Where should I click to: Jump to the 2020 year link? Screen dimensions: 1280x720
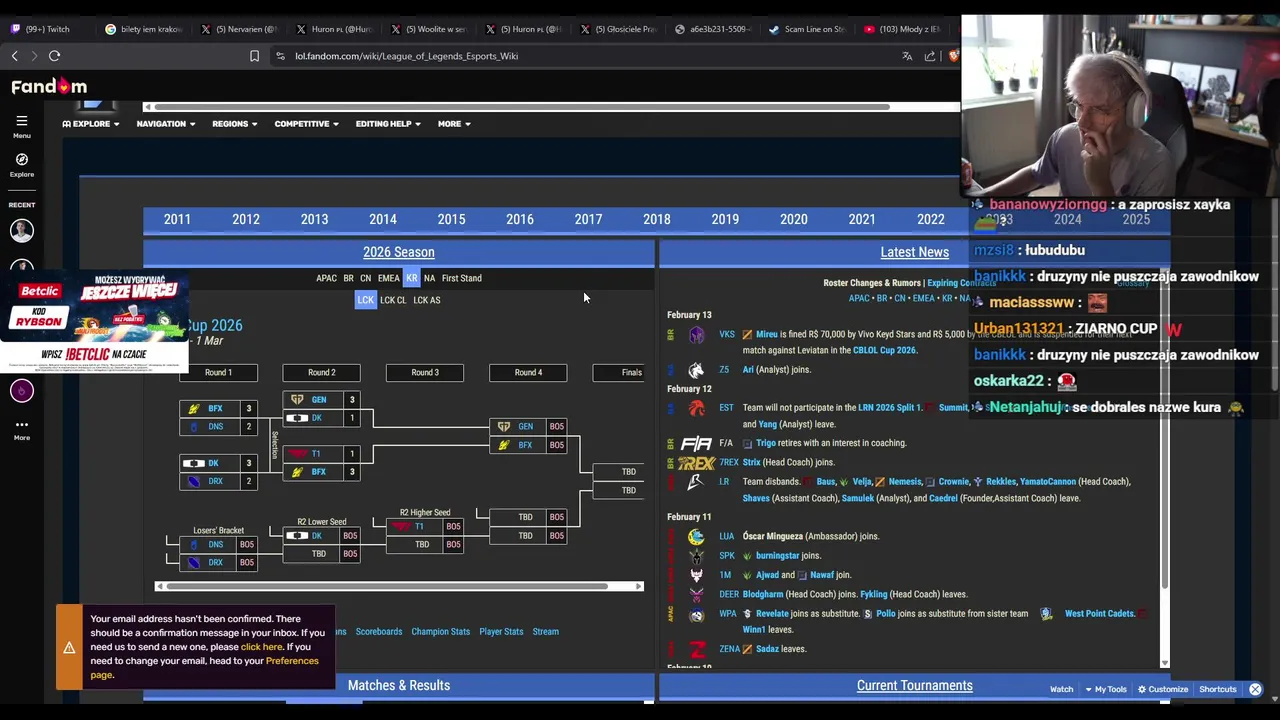point(793,219)
